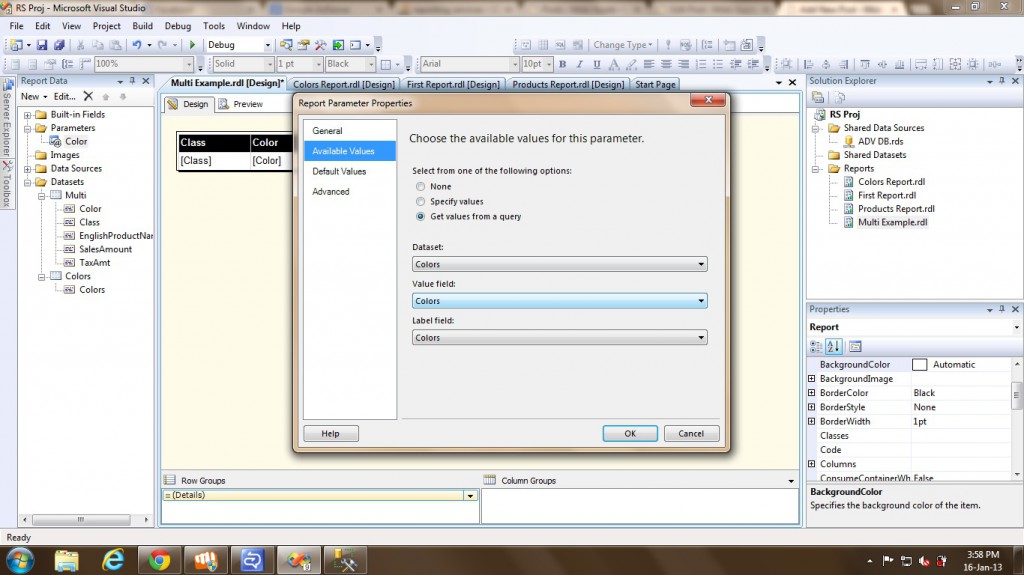This screenshot has width=1024, height=575.
Task: Open the Debug menu
Action: coord(177,26)
